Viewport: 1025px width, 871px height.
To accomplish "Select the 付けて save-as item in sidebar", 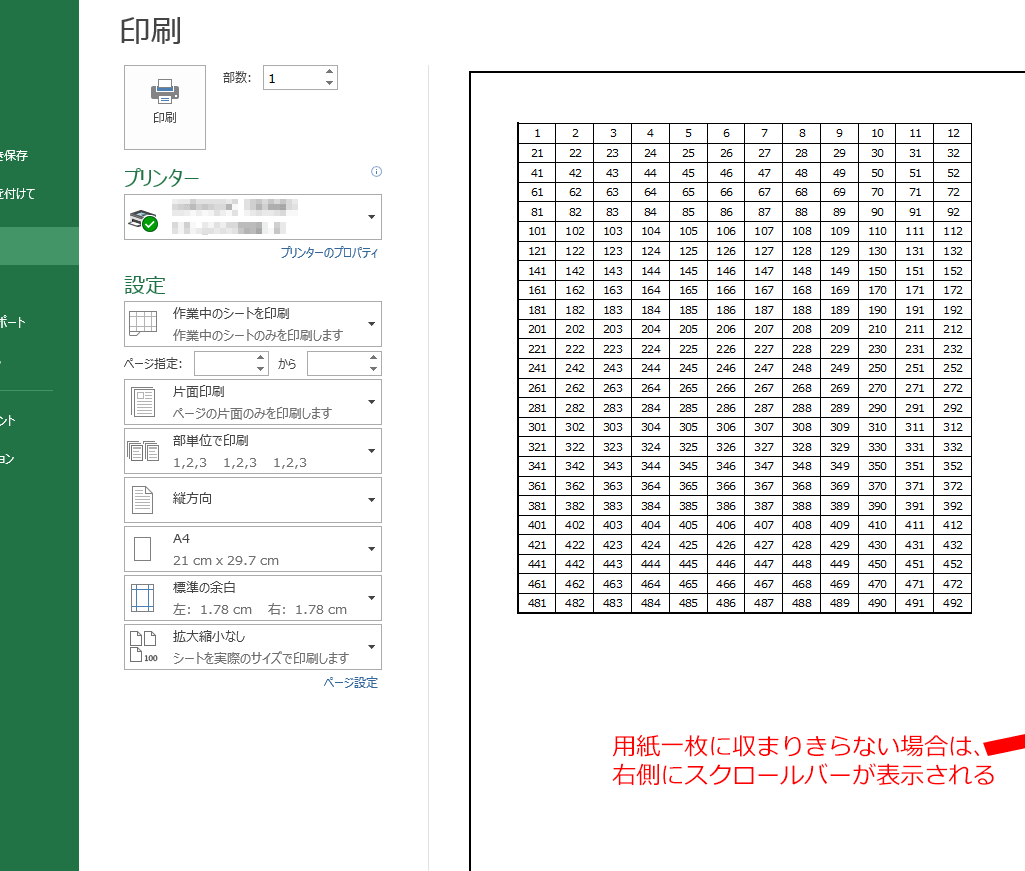I will (18, 194).
